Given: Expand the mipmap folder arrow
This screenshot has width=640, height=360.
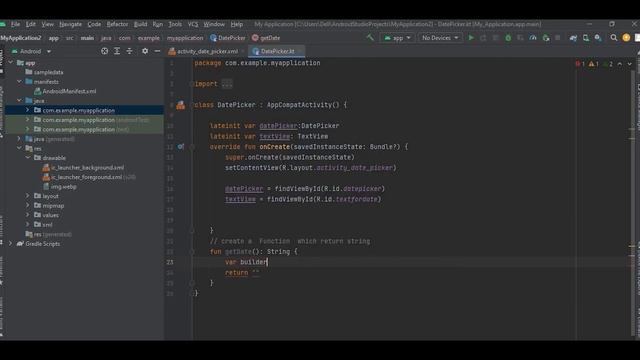Looking at the screenshot, I should click(x=27, y=205).
